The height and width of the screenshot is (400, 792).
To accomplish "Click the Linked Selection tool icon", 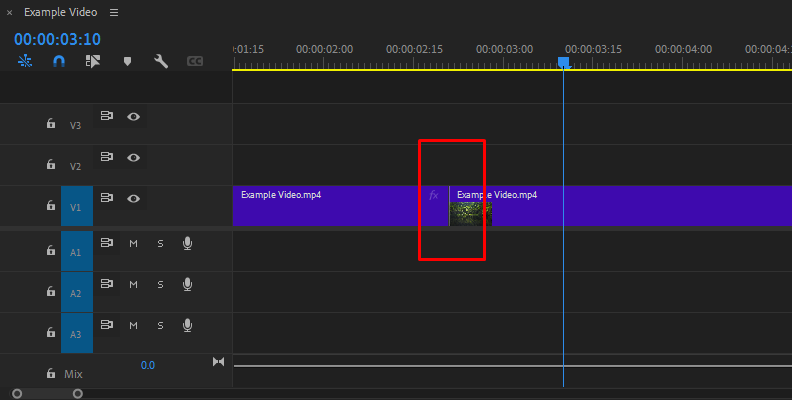I will click(93, 61).
